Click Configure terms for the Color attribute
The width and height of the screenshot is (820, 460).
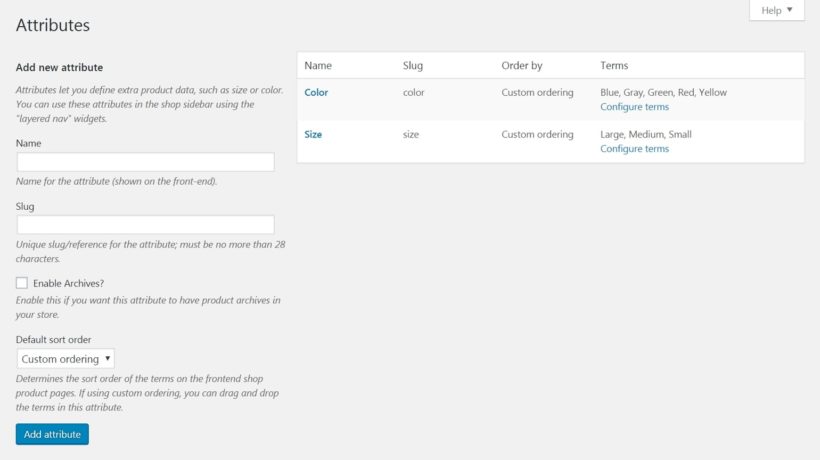[634, 107]
